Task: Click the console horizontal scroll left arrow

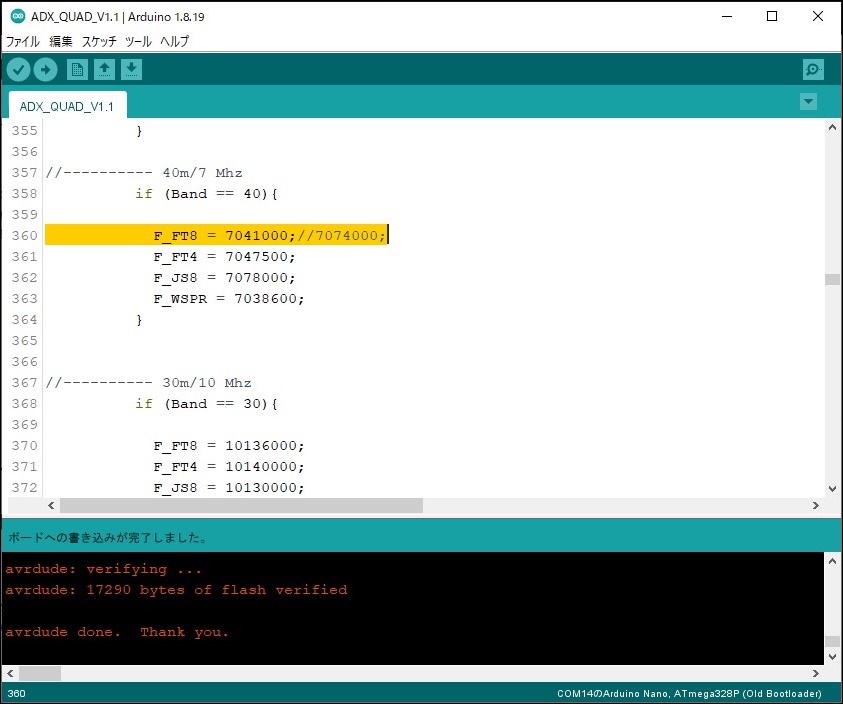Action: (x=10, y=673)
